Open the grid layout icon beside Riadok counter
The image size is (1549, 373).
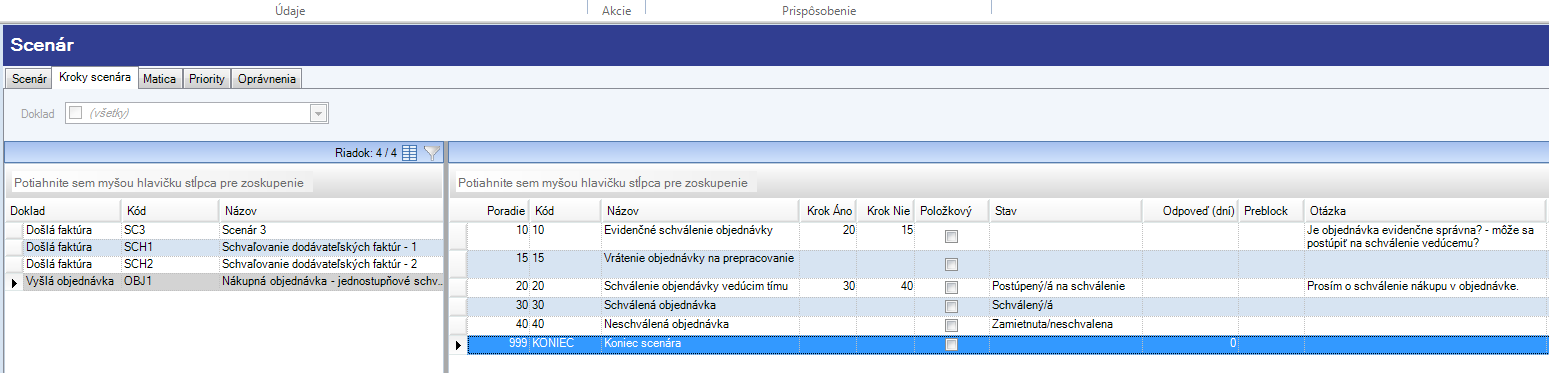pyautogui.click(x=410, y=153)
